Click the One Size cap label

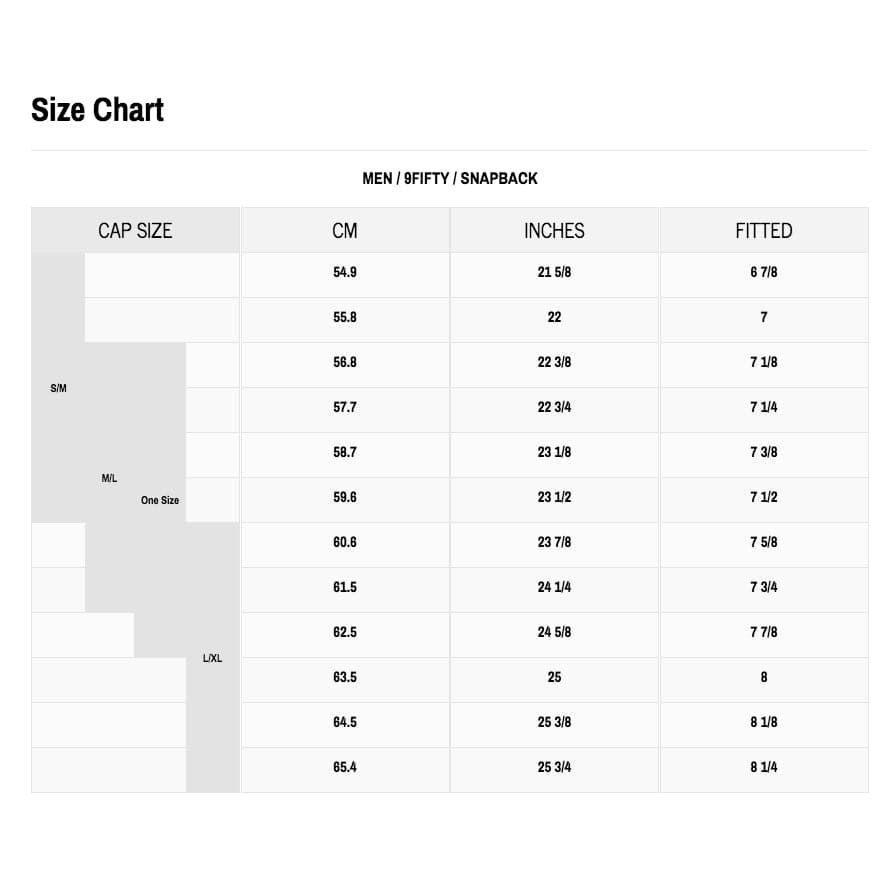(x=160, y=500)
